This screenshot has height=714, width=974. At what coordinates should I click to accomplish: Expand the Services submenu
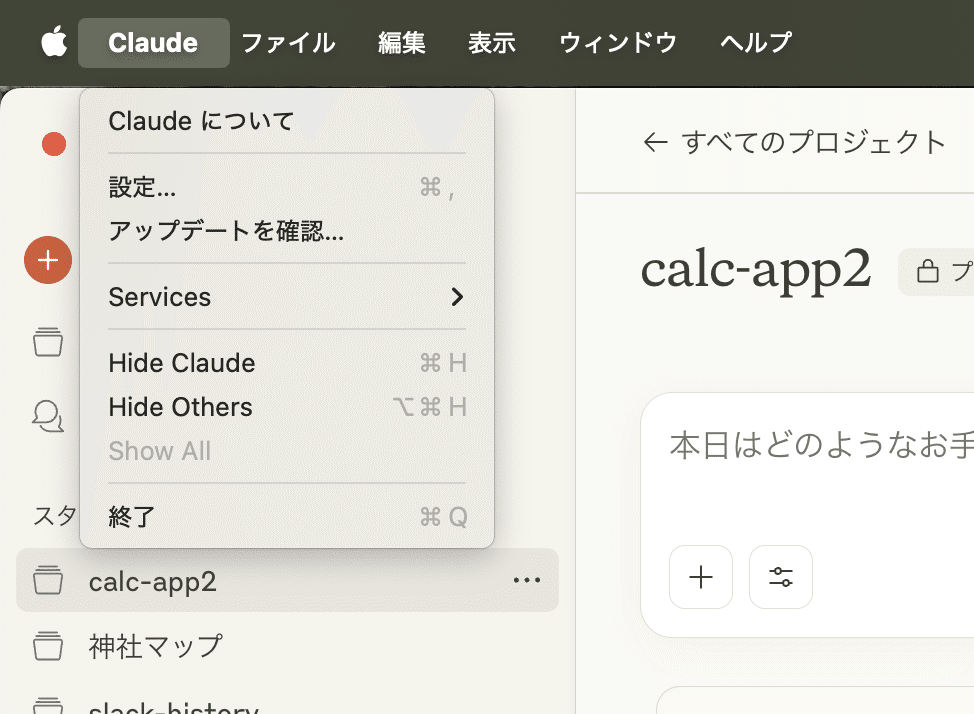160,297
